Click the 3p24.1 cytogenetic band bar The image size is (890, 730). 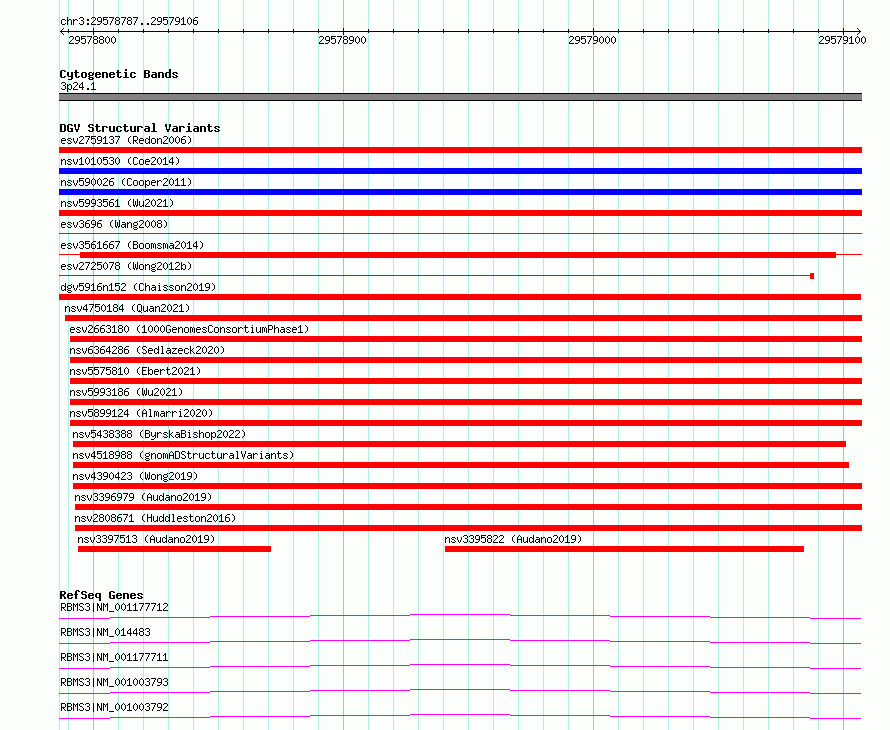click(x=460, y=97)
